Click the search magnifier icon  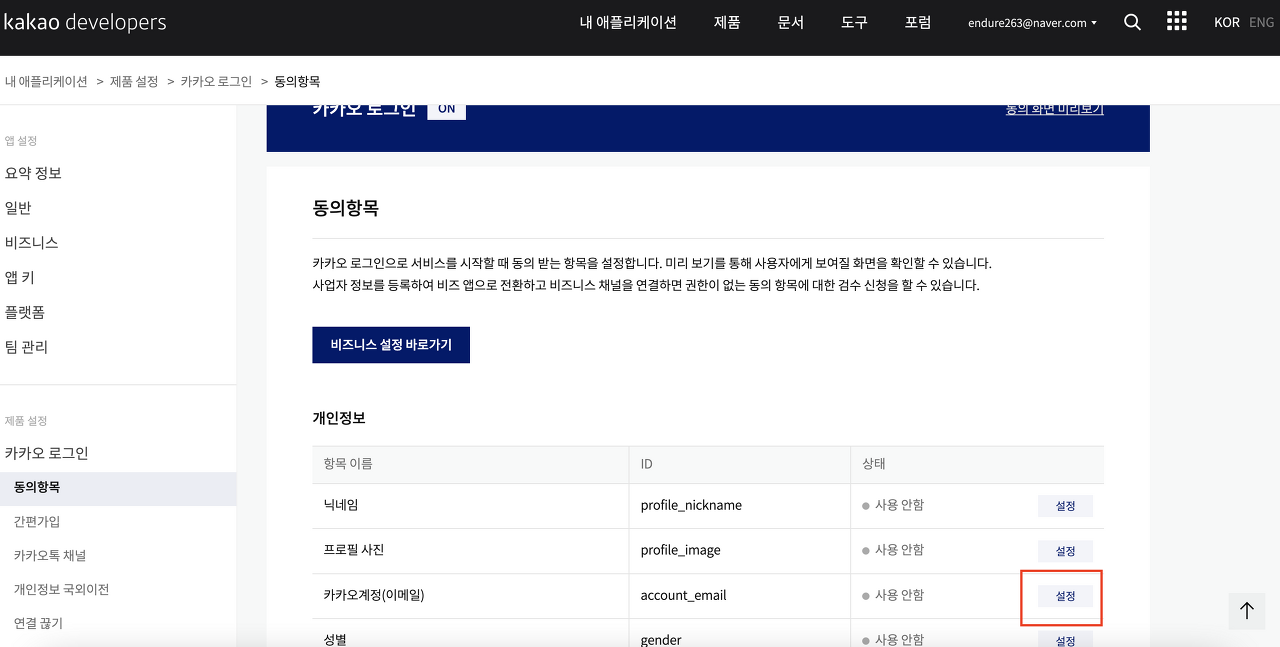click(x=1132, y=22)
